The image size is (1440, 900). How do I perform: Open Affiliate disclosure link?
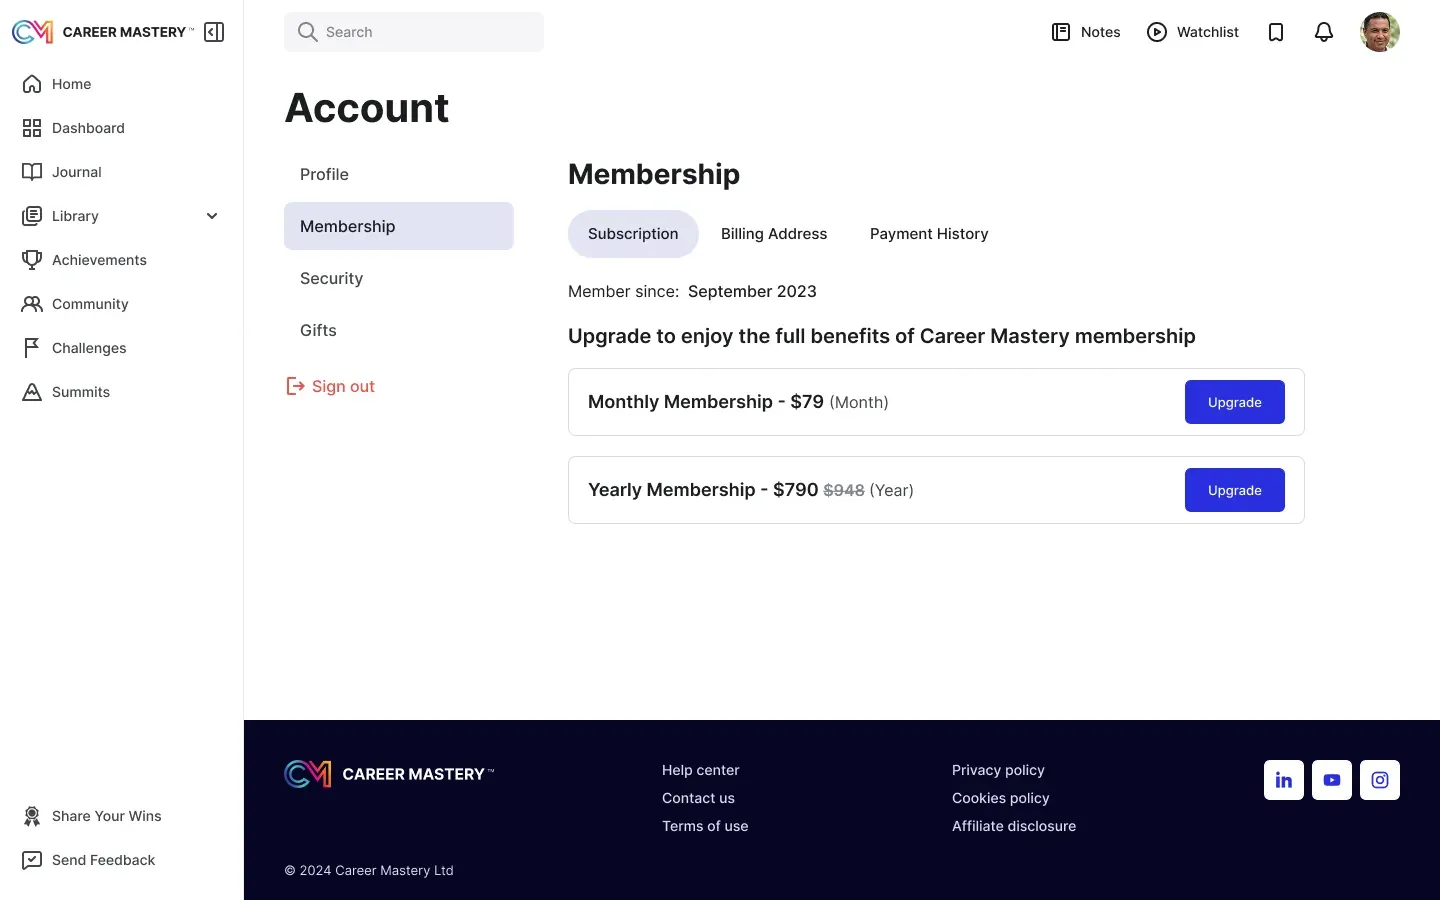[1014, 826]
